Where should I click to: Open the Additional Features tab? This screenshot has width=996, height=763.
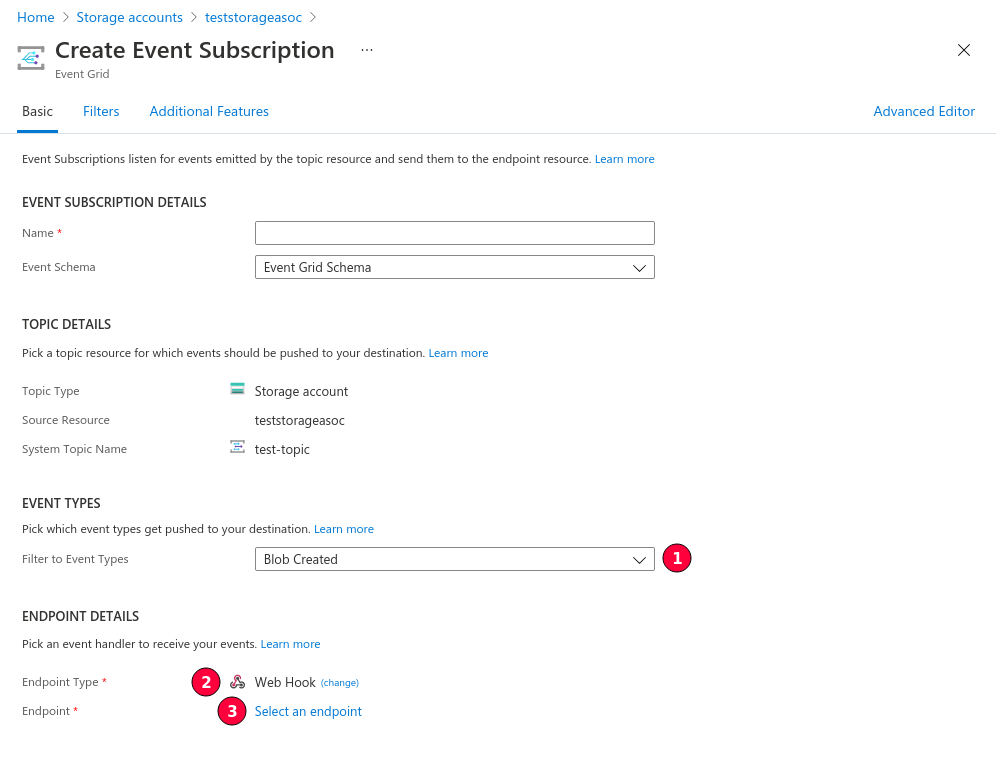coord(209,111)
